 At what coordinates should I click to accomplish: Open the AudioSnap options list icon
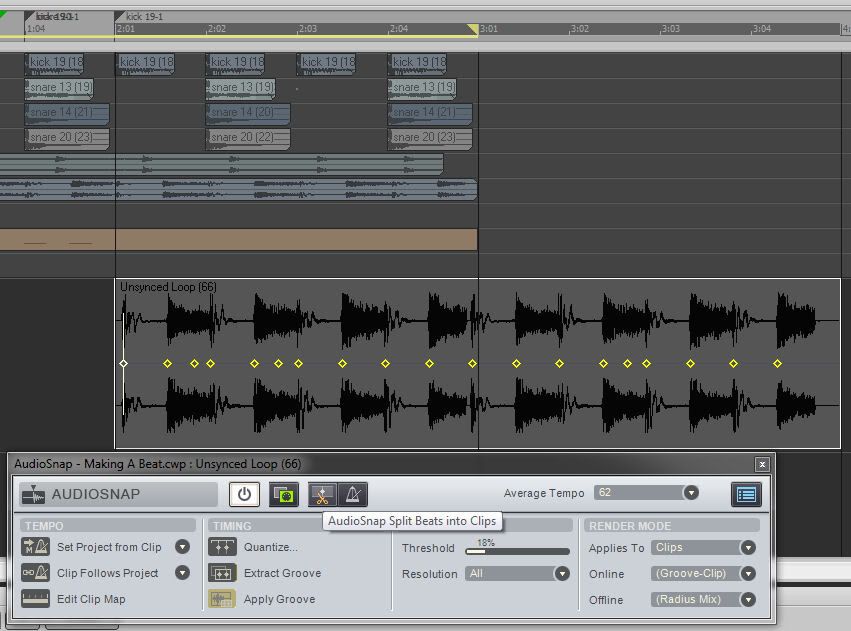[x=745, y=494]
